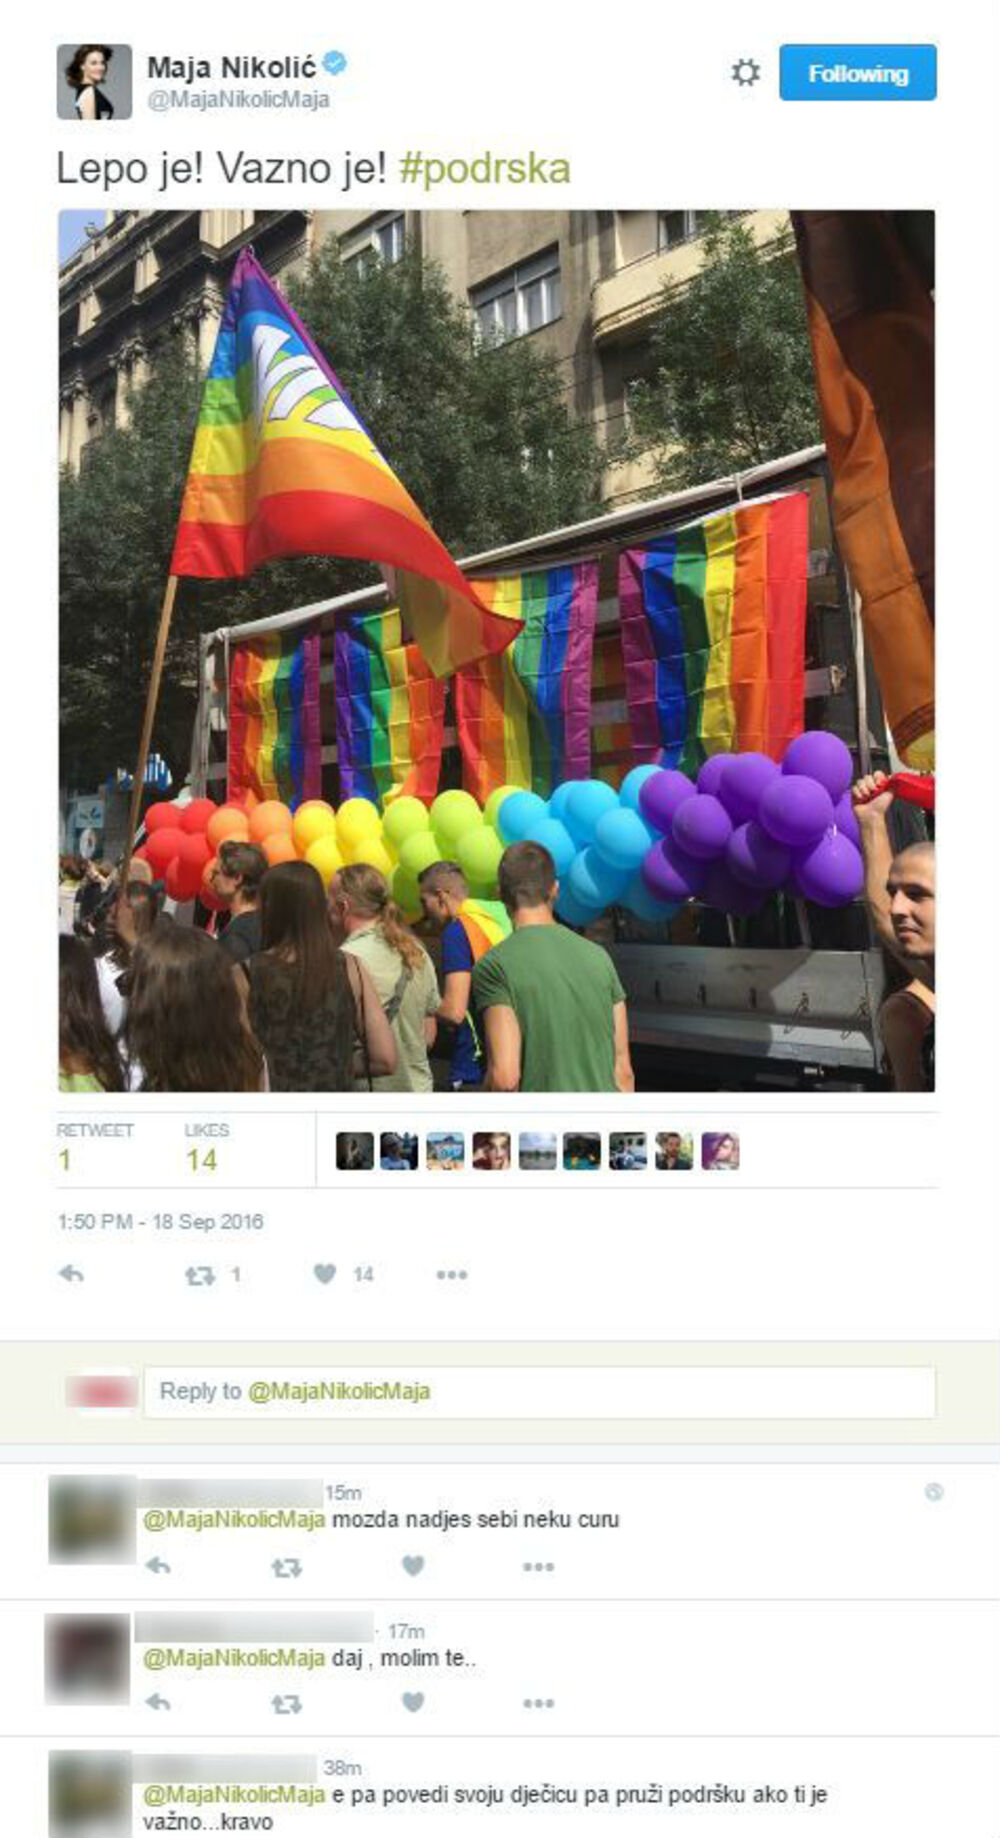The width and height of the screenshot is (1000, 1838).
Task: Open more options ellipsis under main tweet
Action: [452, 1275]
